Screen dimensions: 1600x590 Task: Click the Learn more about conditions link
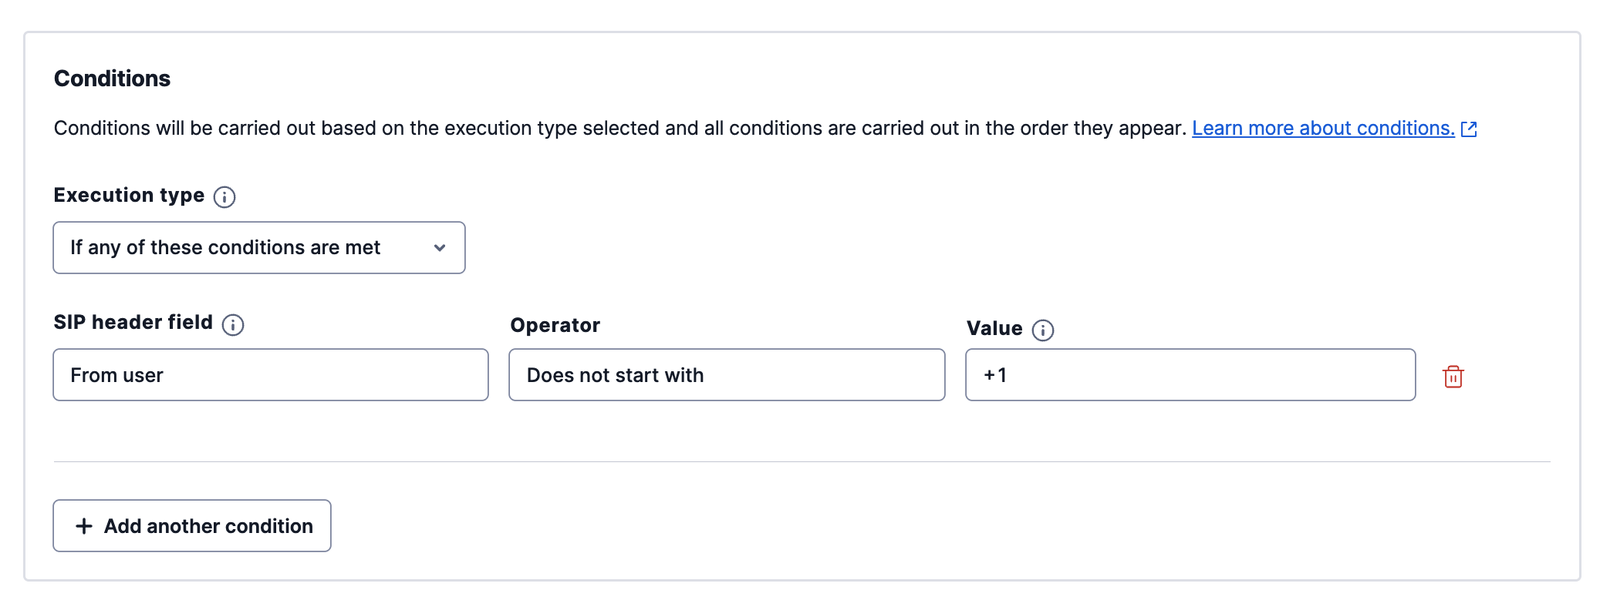(x=1324, y=128)
